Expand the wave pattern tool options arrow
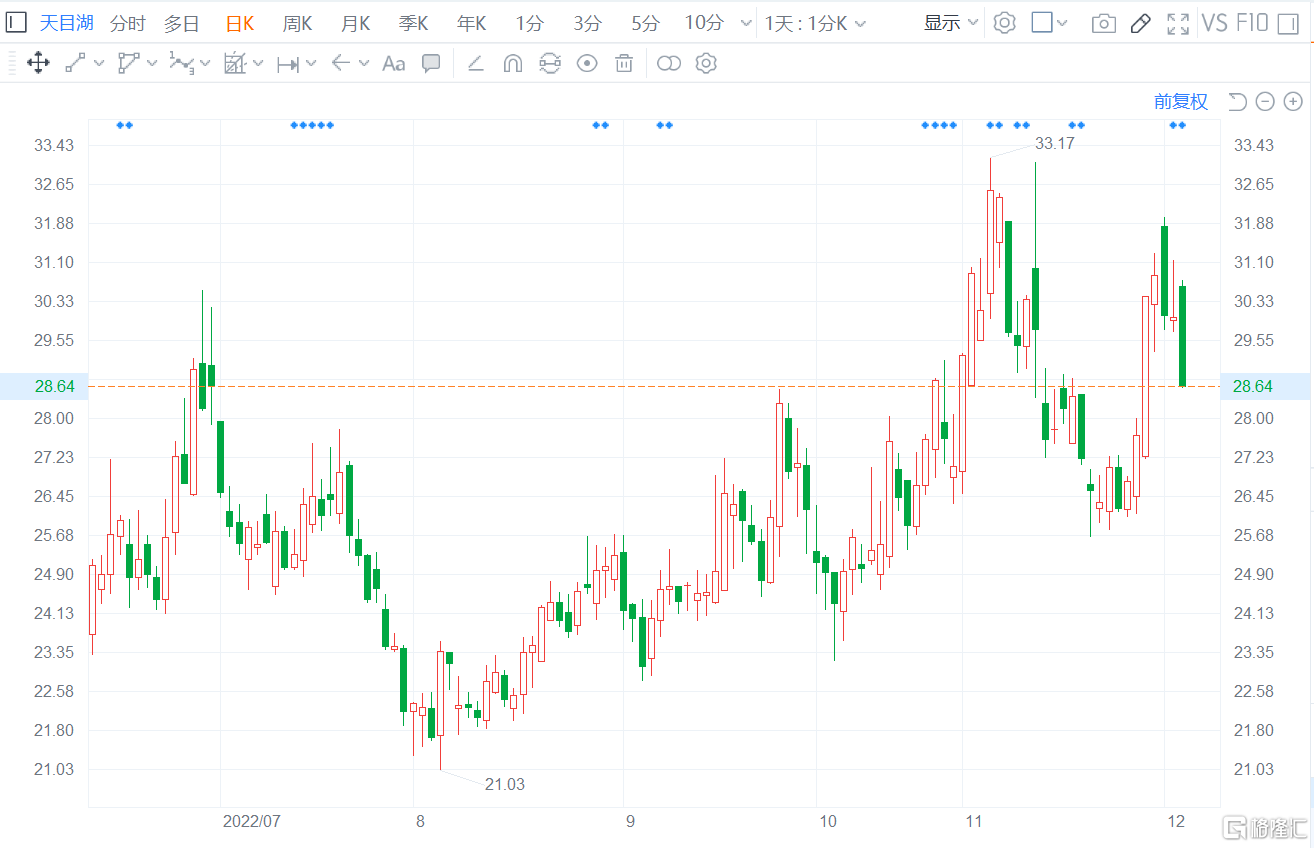This screenshot has width=1314, height=848. pos(205,64)
